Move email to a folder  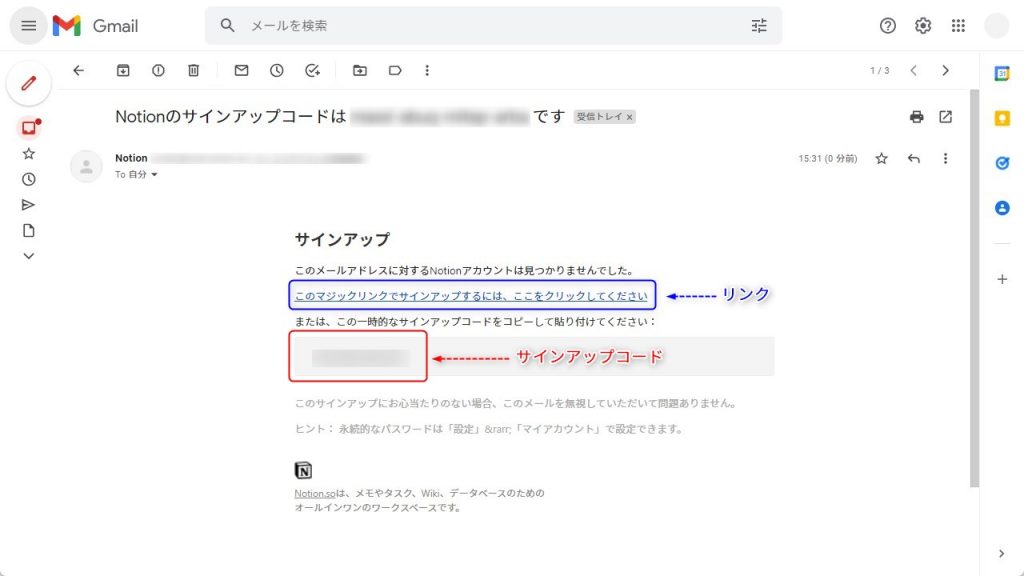[360, 70]
